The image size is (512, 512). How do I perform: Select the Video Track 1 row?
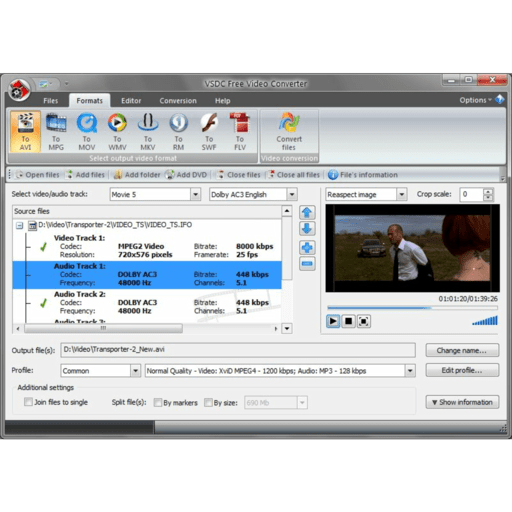(x=147, y=247)
